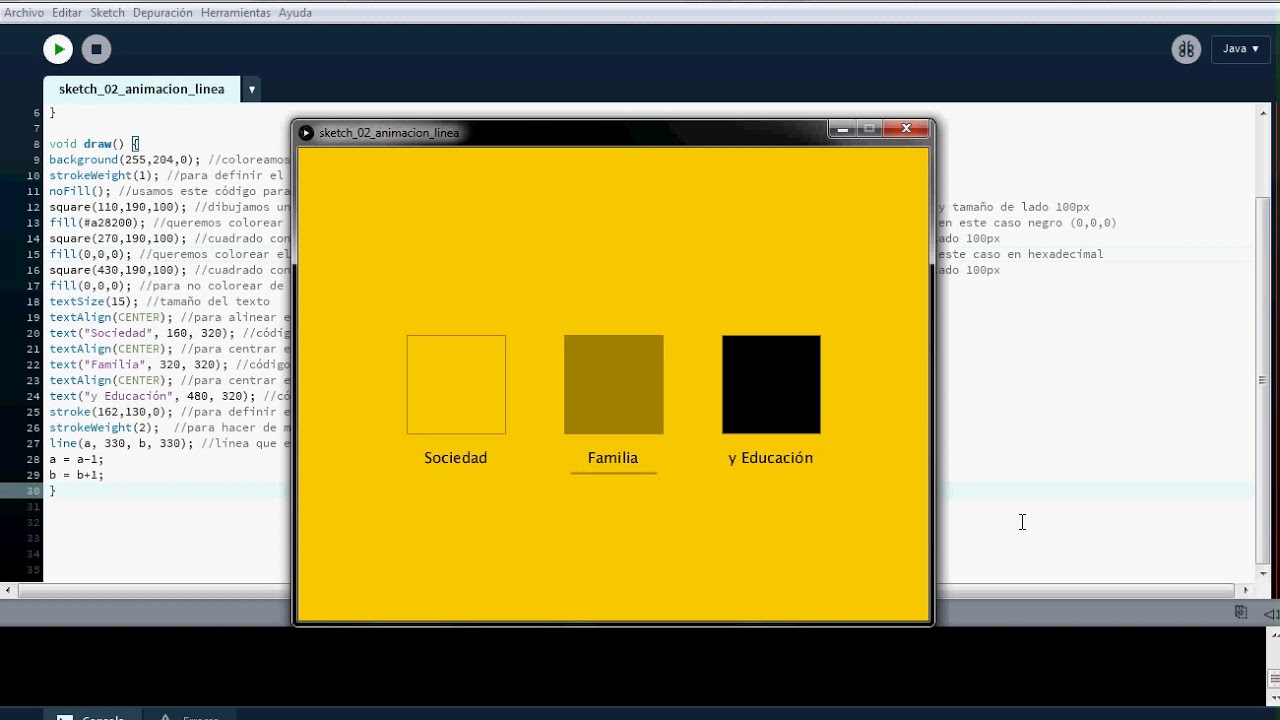Click the text("y Educación", 480, 320) line
Viewport: 1280px width, 720px height.
pyautogui.click(x=169, y=396)
